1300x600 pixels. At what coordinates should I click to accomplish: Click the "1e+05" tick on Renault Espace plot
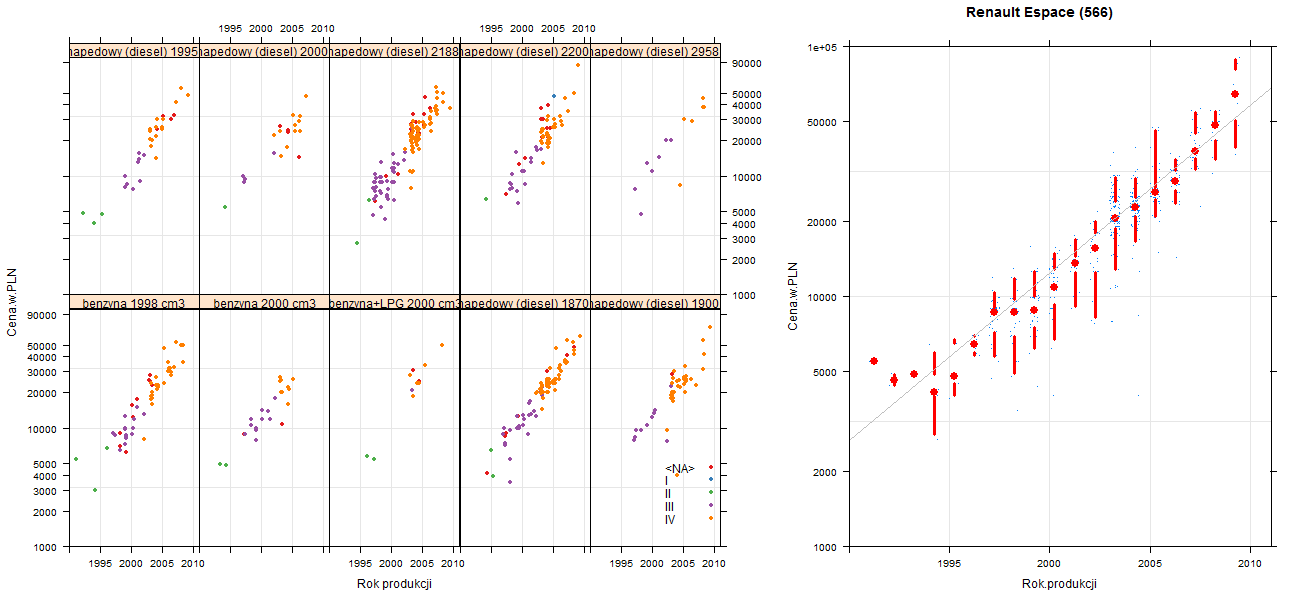pyautogui.click(x=822, y=47)
